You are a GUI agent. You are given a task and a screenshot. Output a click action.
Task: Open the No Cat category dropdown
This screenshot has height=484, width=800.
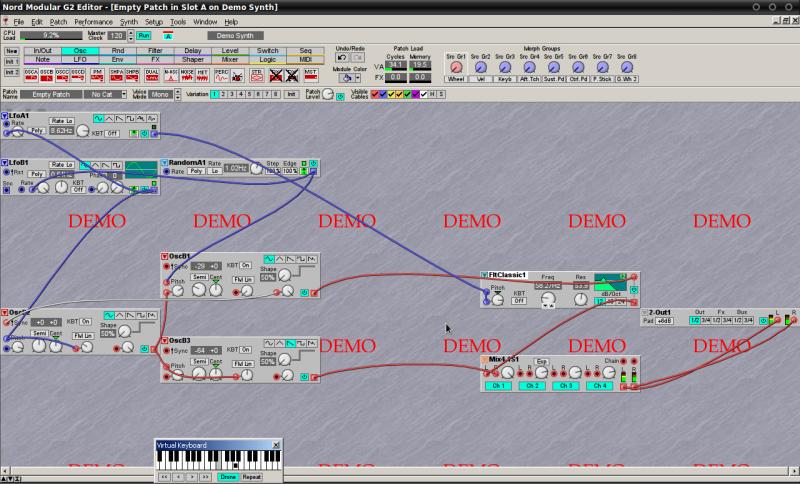(123, 94)
